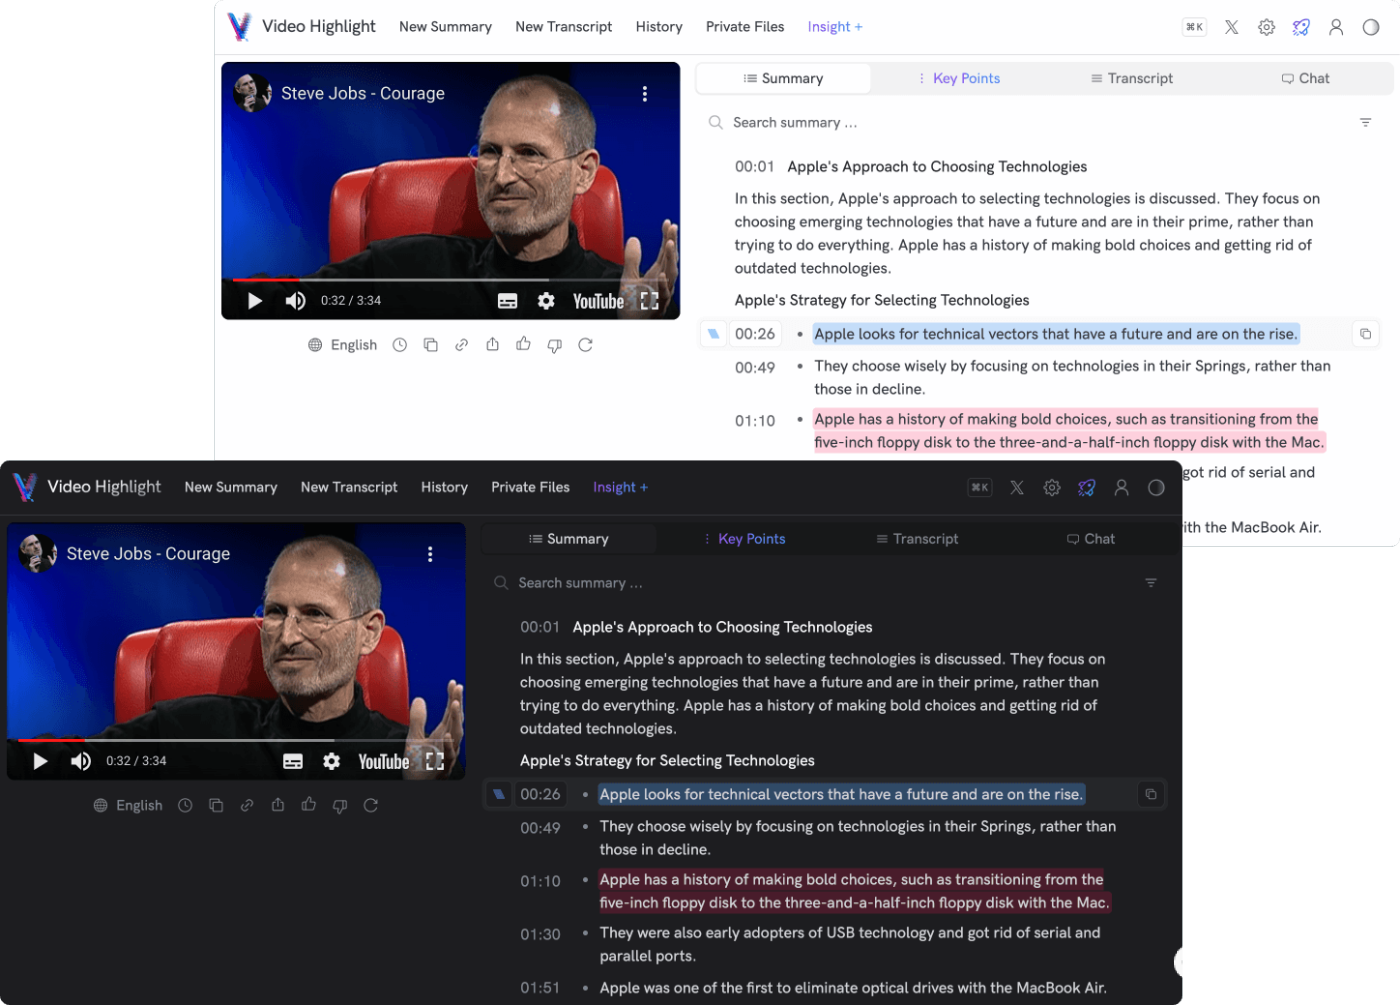The image size is (1400, 1005).
Task: Click the share icon under the light-window video
Action: [492, 345]
